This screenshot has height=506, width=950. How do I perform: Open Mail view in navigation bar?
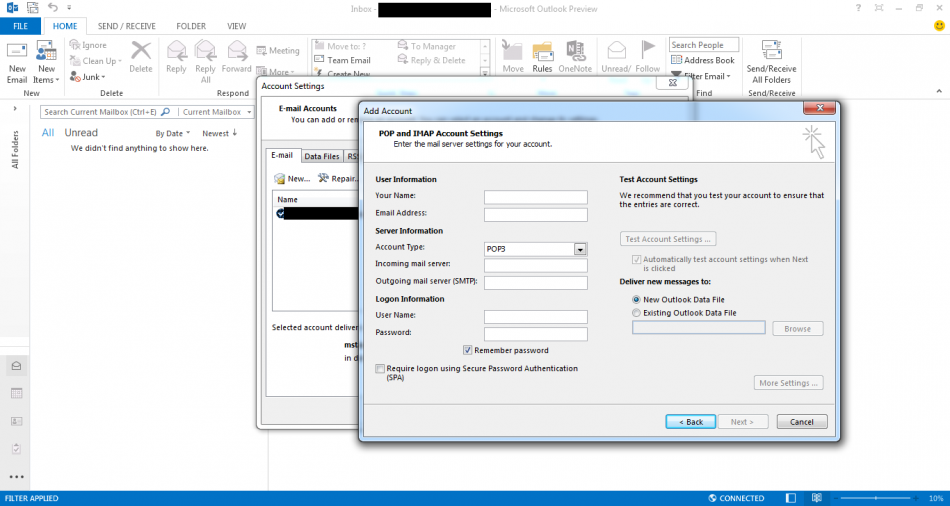click(x=16, y=366)
